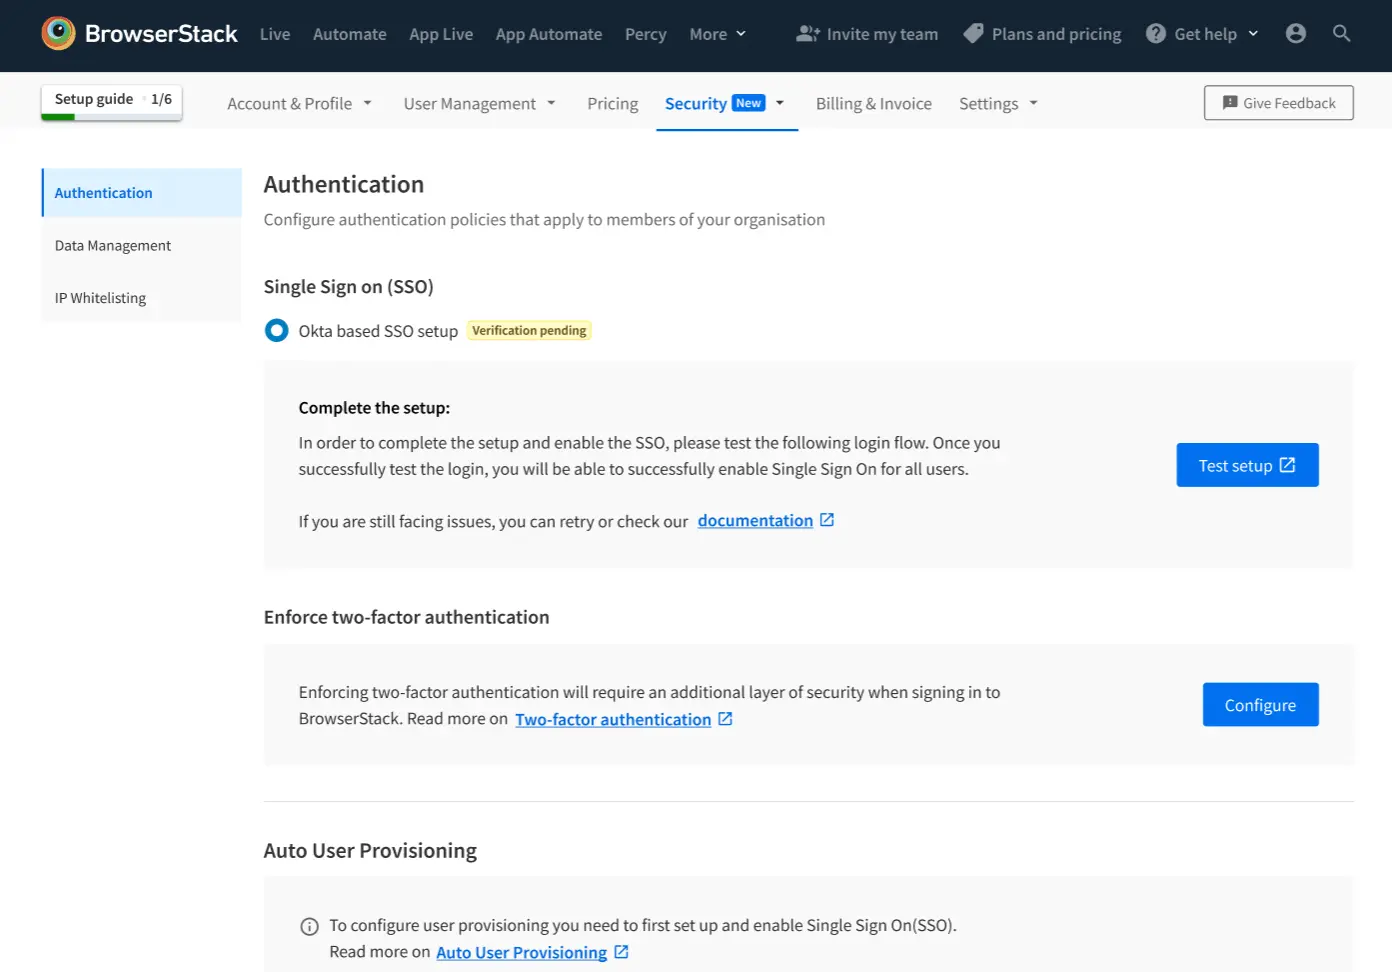Expand the Account & Profile dropdown

(x=299, y=104)
